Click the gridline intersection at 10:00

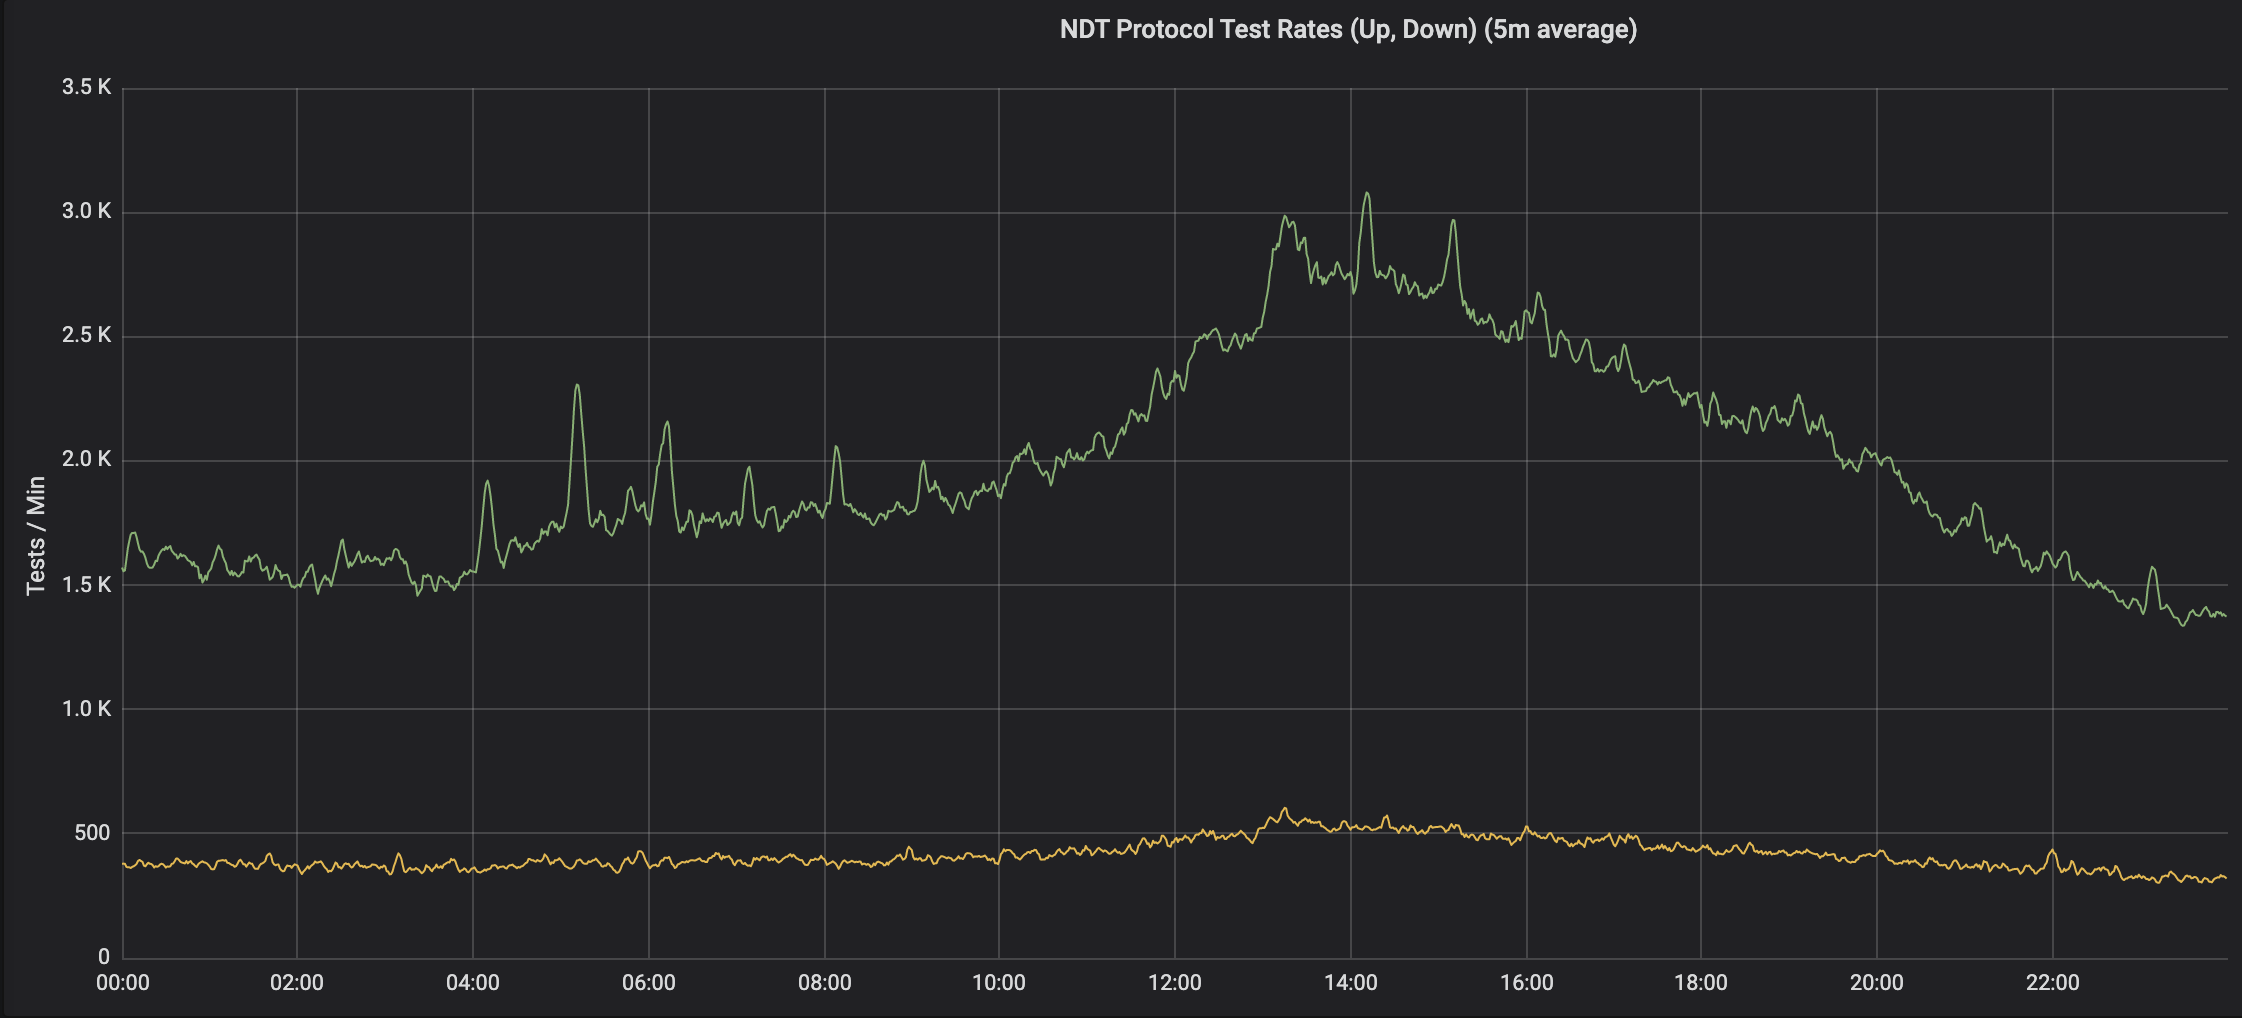pyautogui.click(x=998, y=462)
